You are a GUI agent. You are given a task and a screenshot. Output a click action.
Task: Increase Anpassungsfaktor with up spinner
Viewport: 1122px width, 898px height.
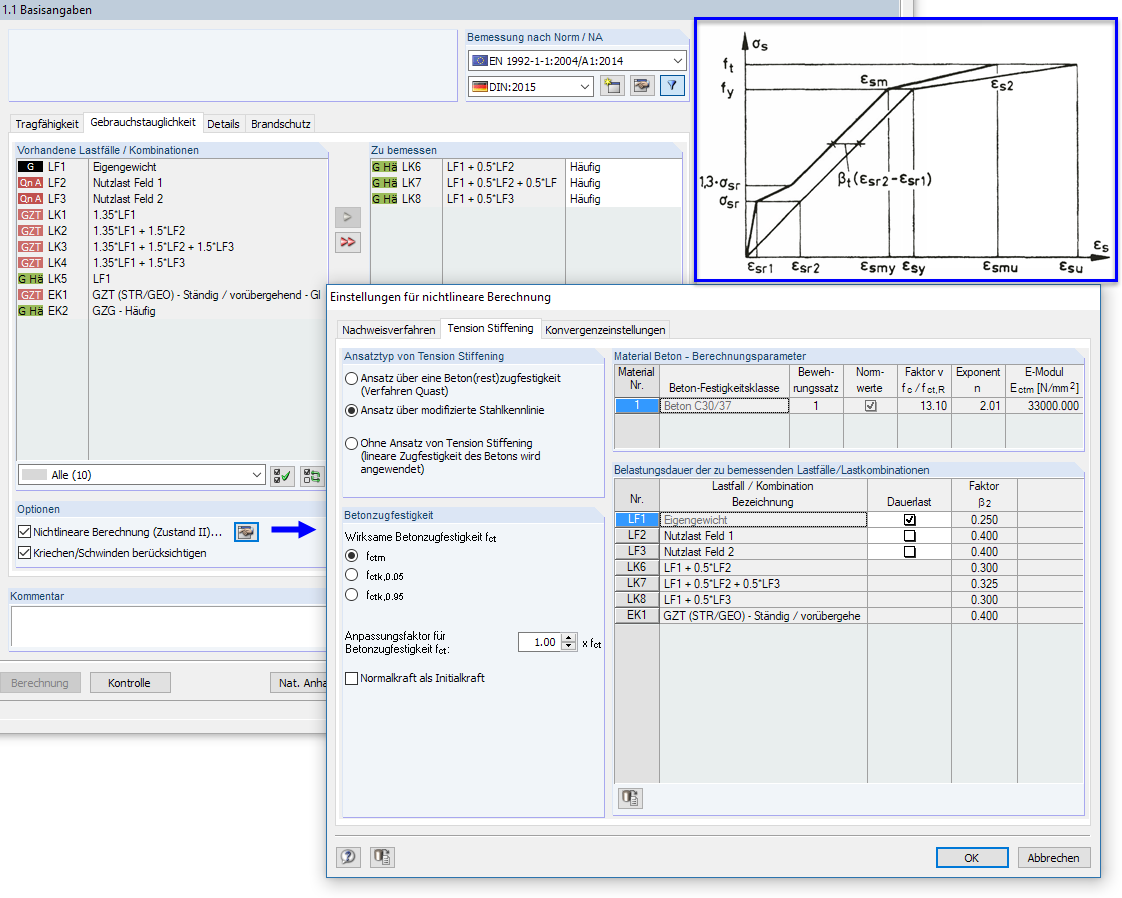coord(569,638)
